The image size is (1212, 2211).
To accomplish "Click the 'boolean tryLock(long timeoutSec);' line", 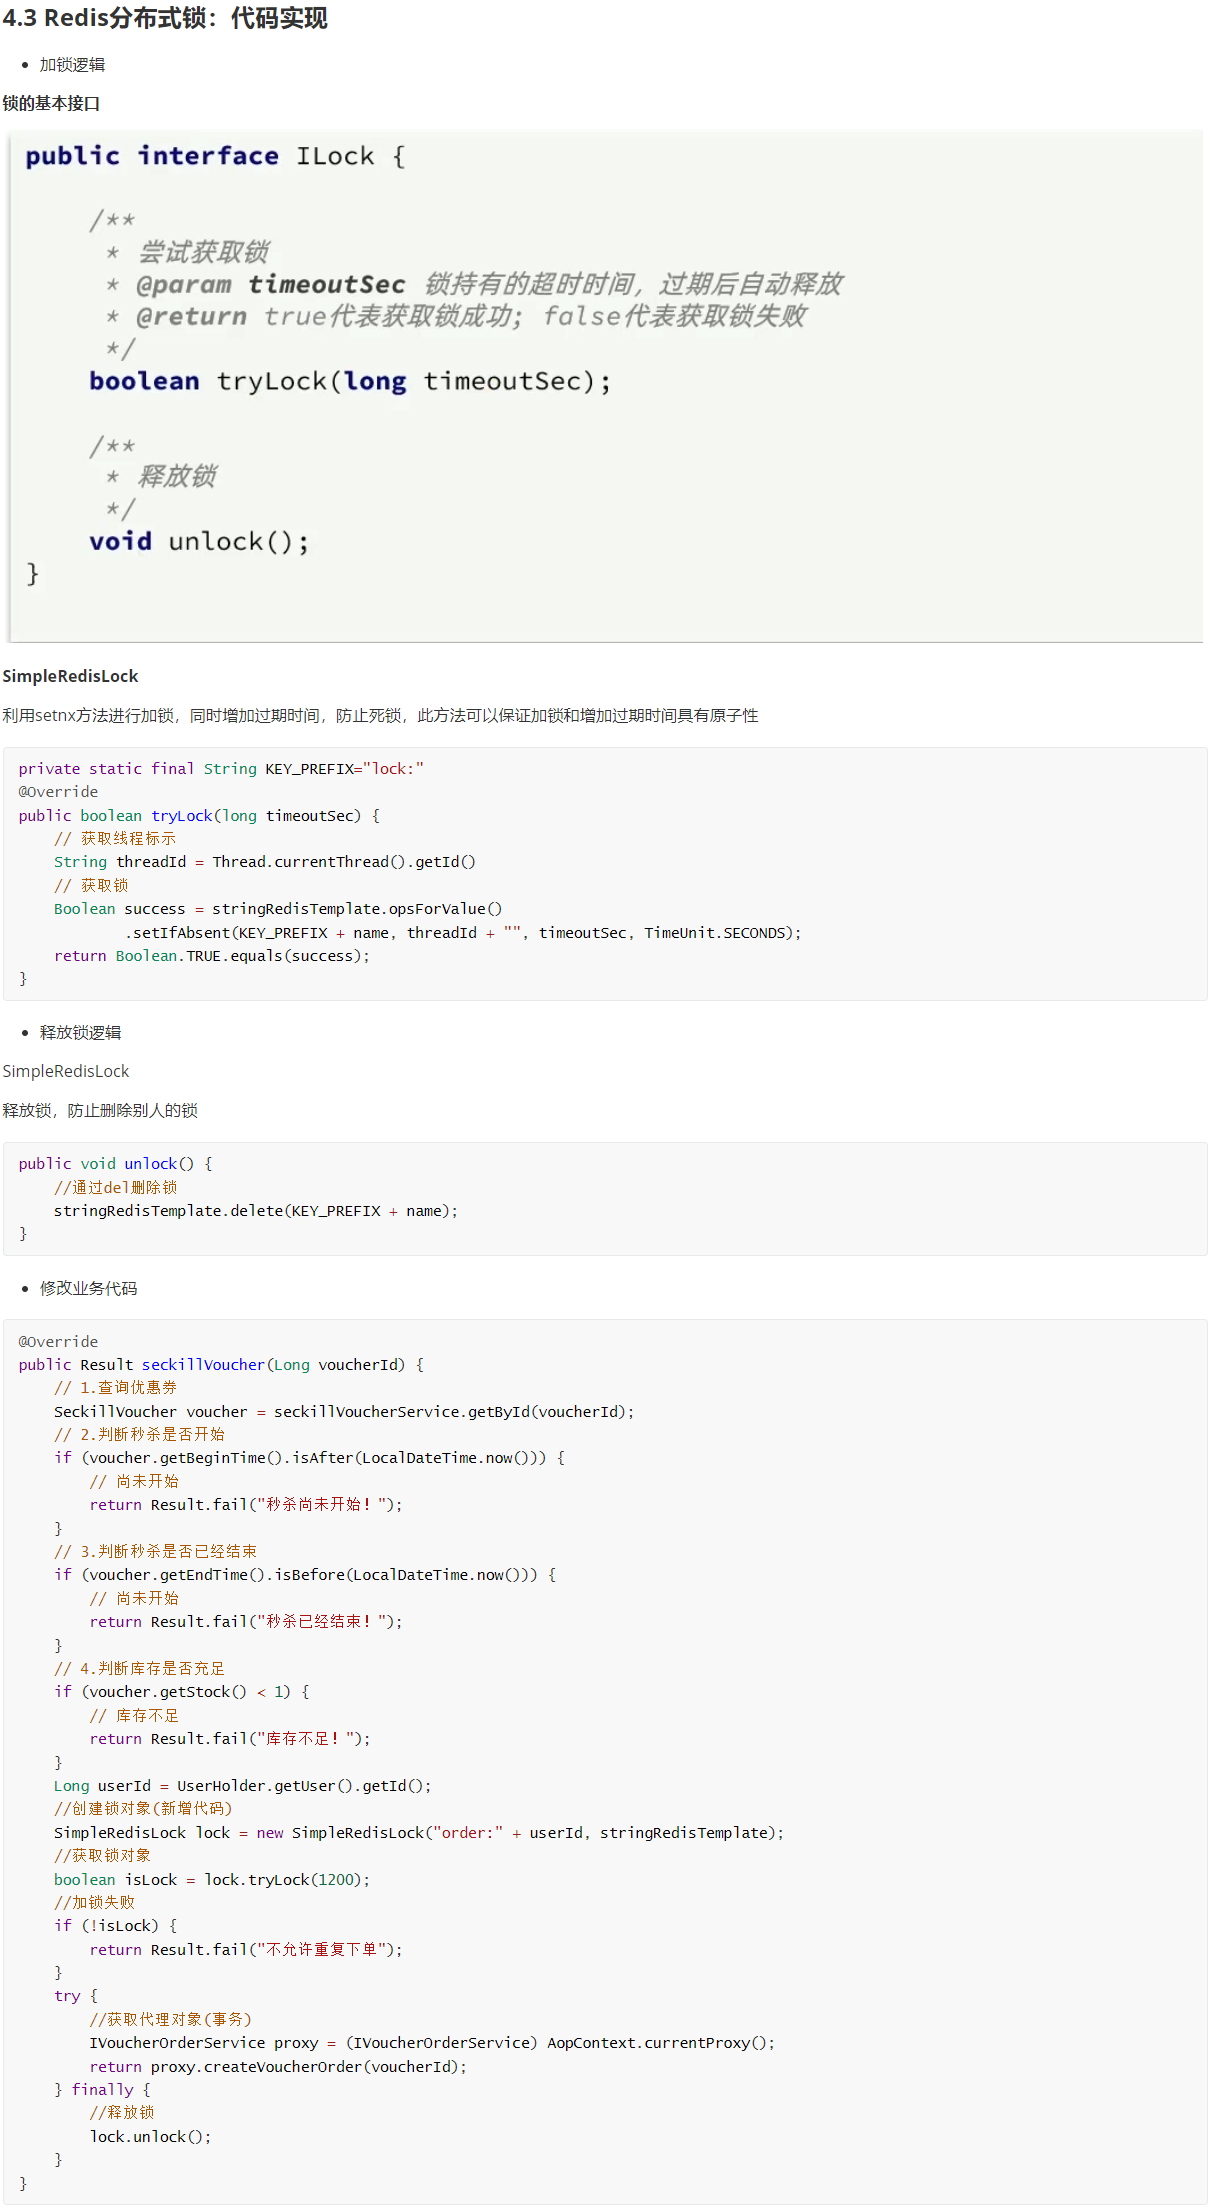I will 349,382.
